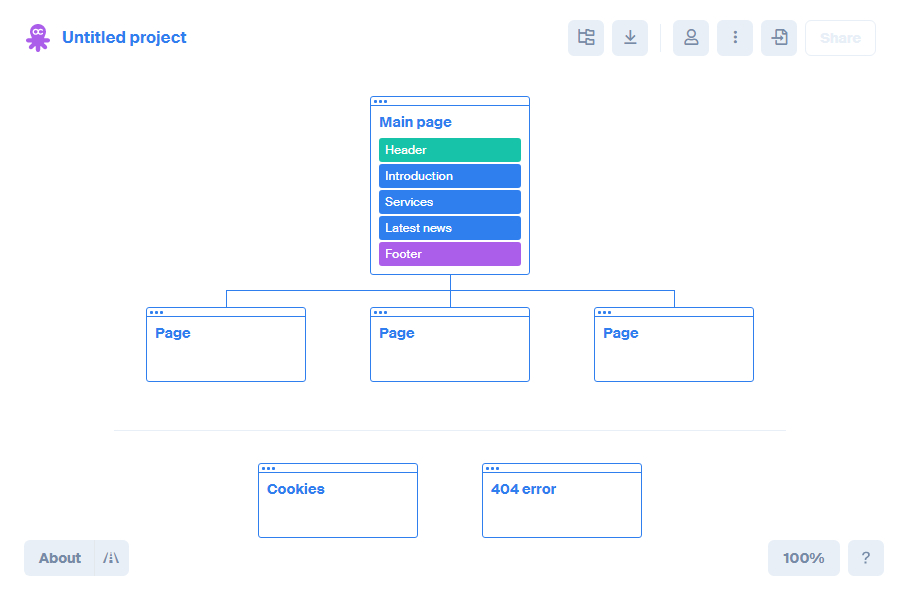Open the 404 error page dots menu
Image resolution: width=900 pixels, height=600 pixels.
(492, 468)
